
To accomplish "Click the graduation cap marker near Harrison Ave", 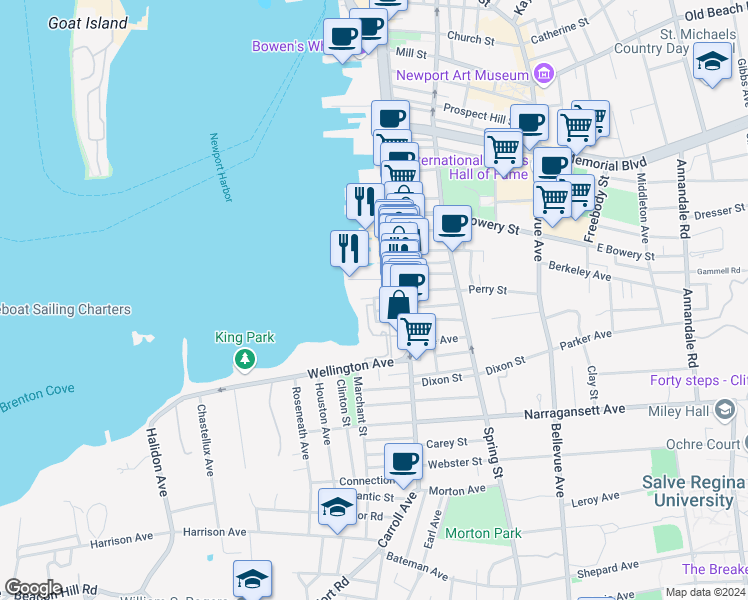I will 337,506.
